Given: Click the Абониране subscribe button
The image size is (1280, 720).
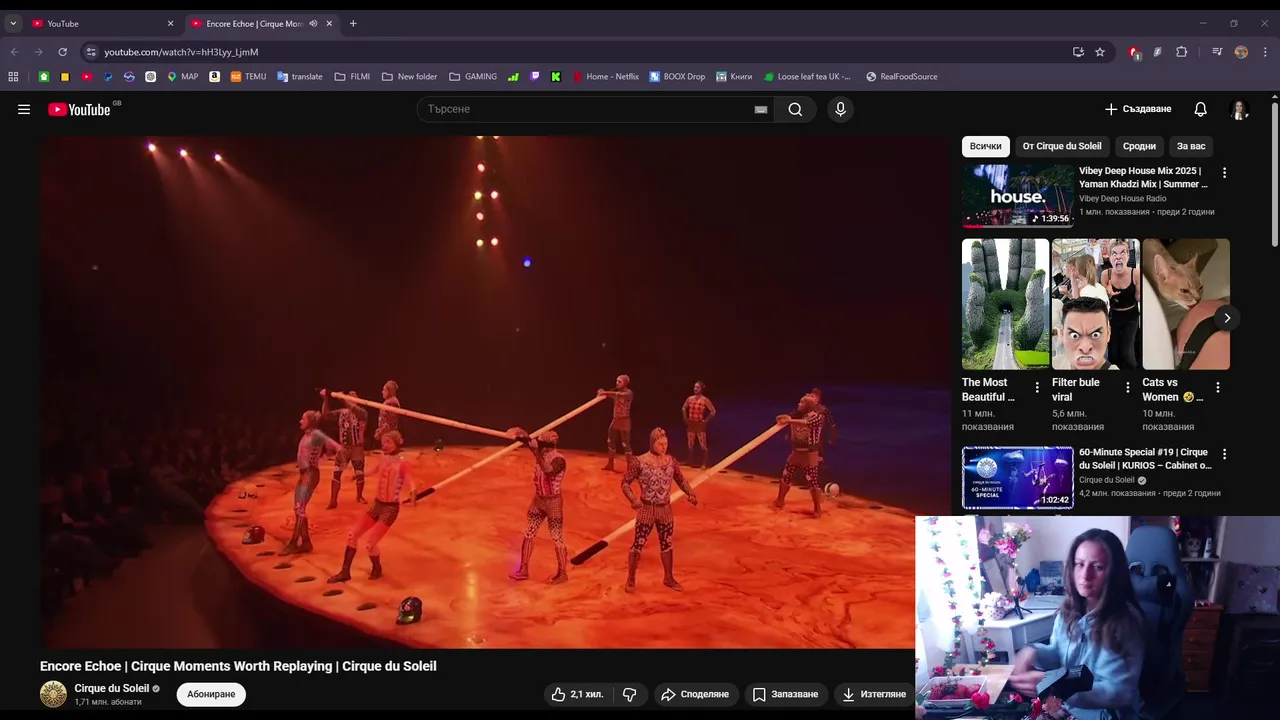Looking at the screenshot, I should [211, 694].
